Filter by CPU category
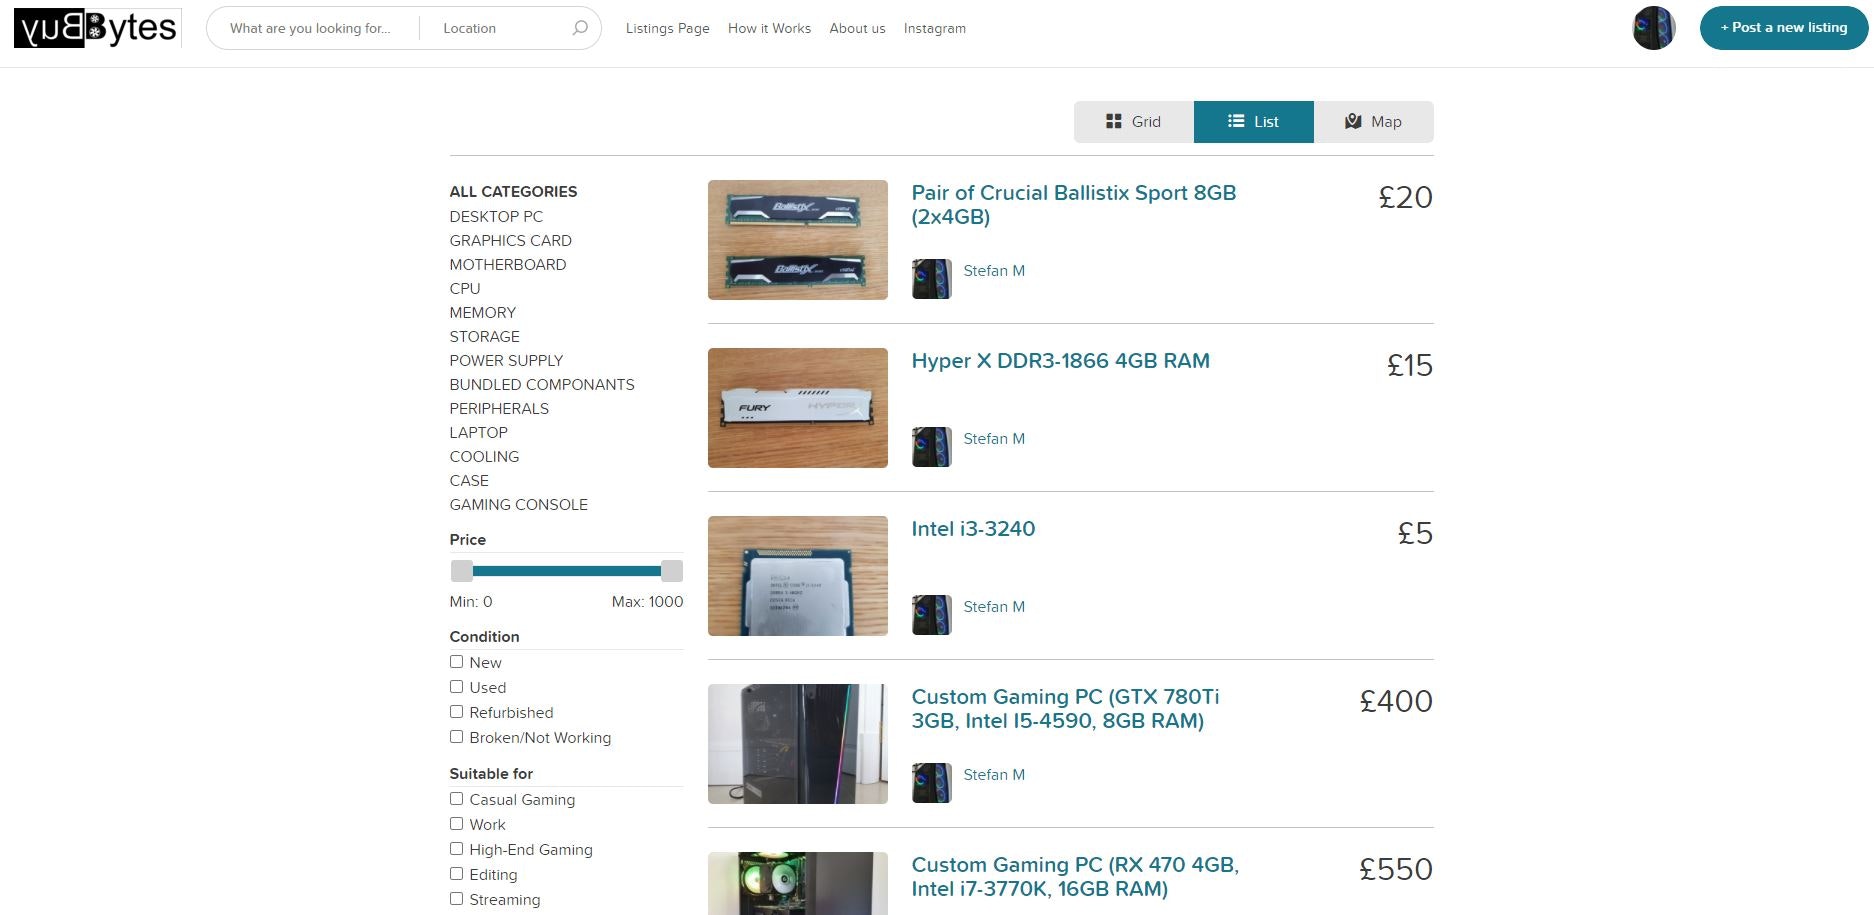 coord(465,288)
